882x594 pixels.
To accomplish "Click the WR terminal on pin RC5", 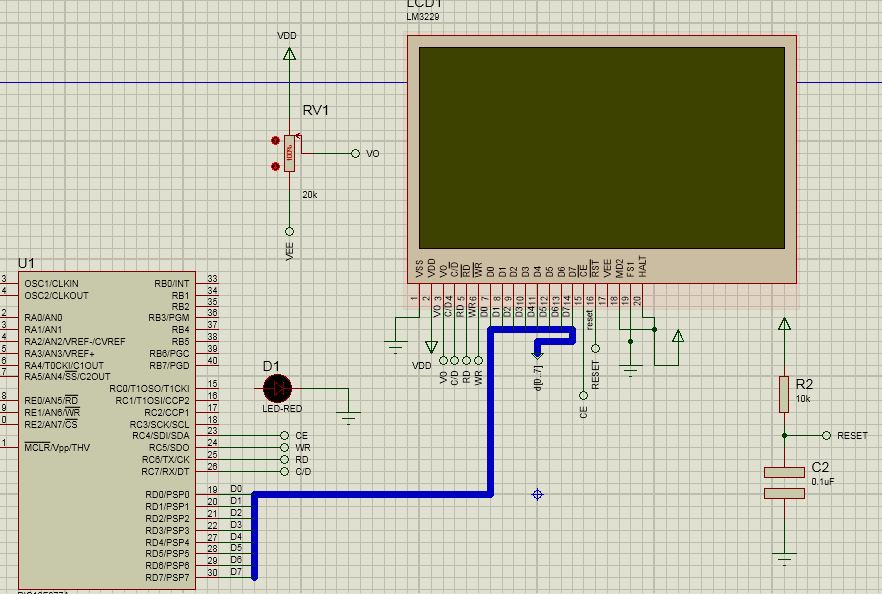I will point(285,448).
